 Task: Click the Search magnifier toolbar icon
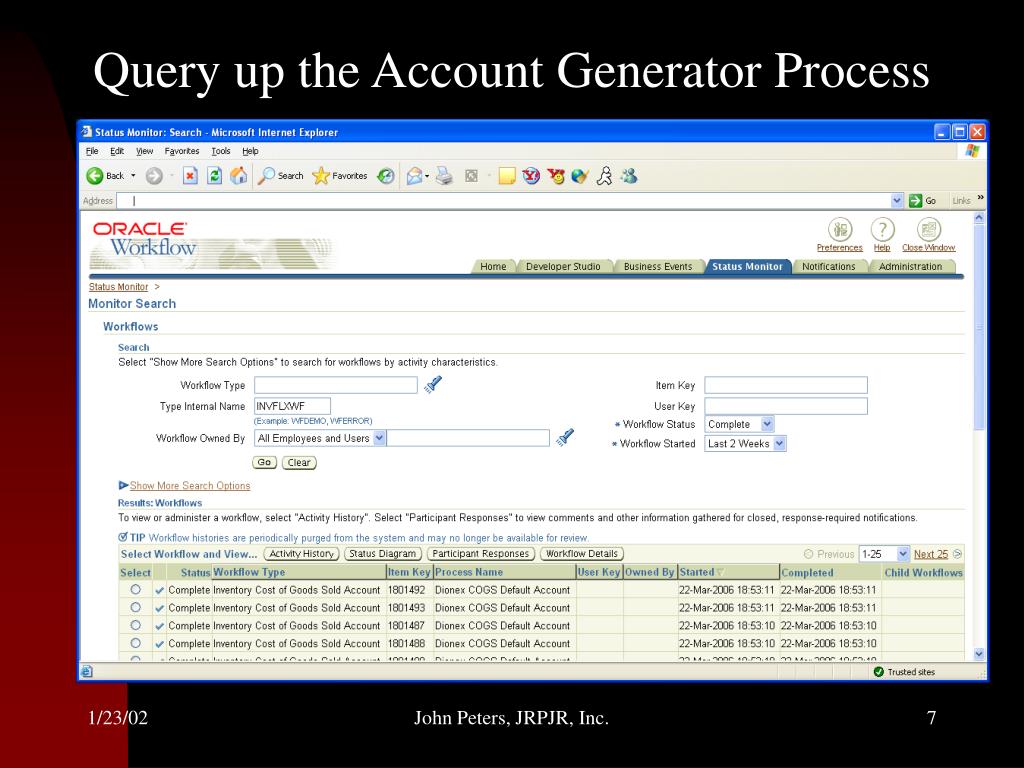(x=266, y=176)
